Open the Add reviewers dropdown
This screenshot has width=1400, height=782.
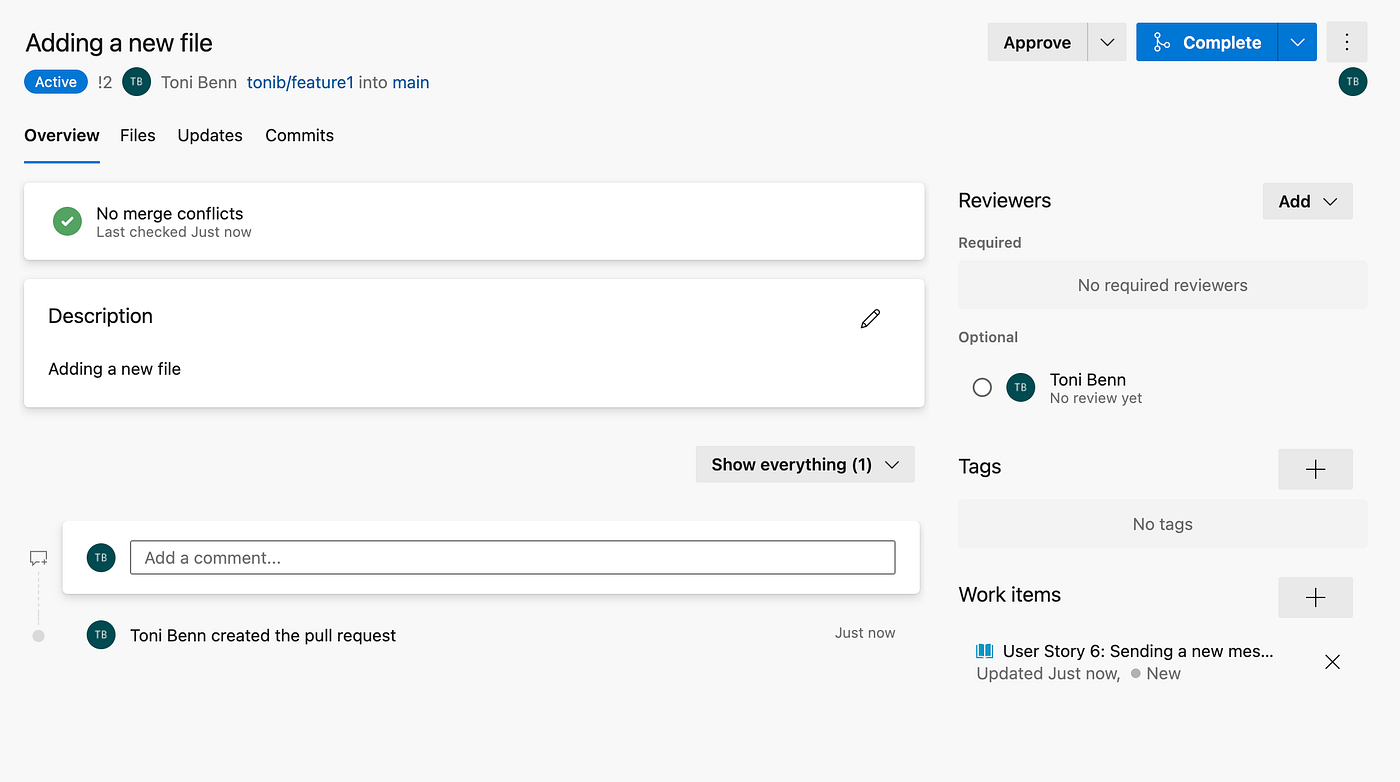tap(1307, 201)
